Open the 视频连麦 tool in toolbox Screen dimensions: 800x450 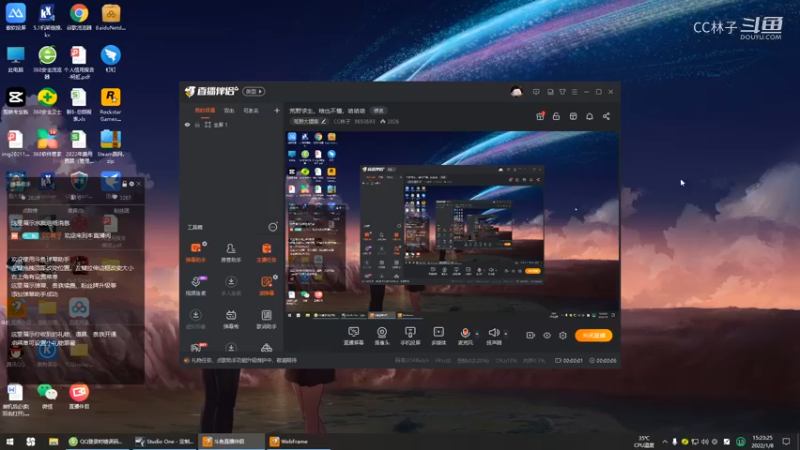pos(195,286)
